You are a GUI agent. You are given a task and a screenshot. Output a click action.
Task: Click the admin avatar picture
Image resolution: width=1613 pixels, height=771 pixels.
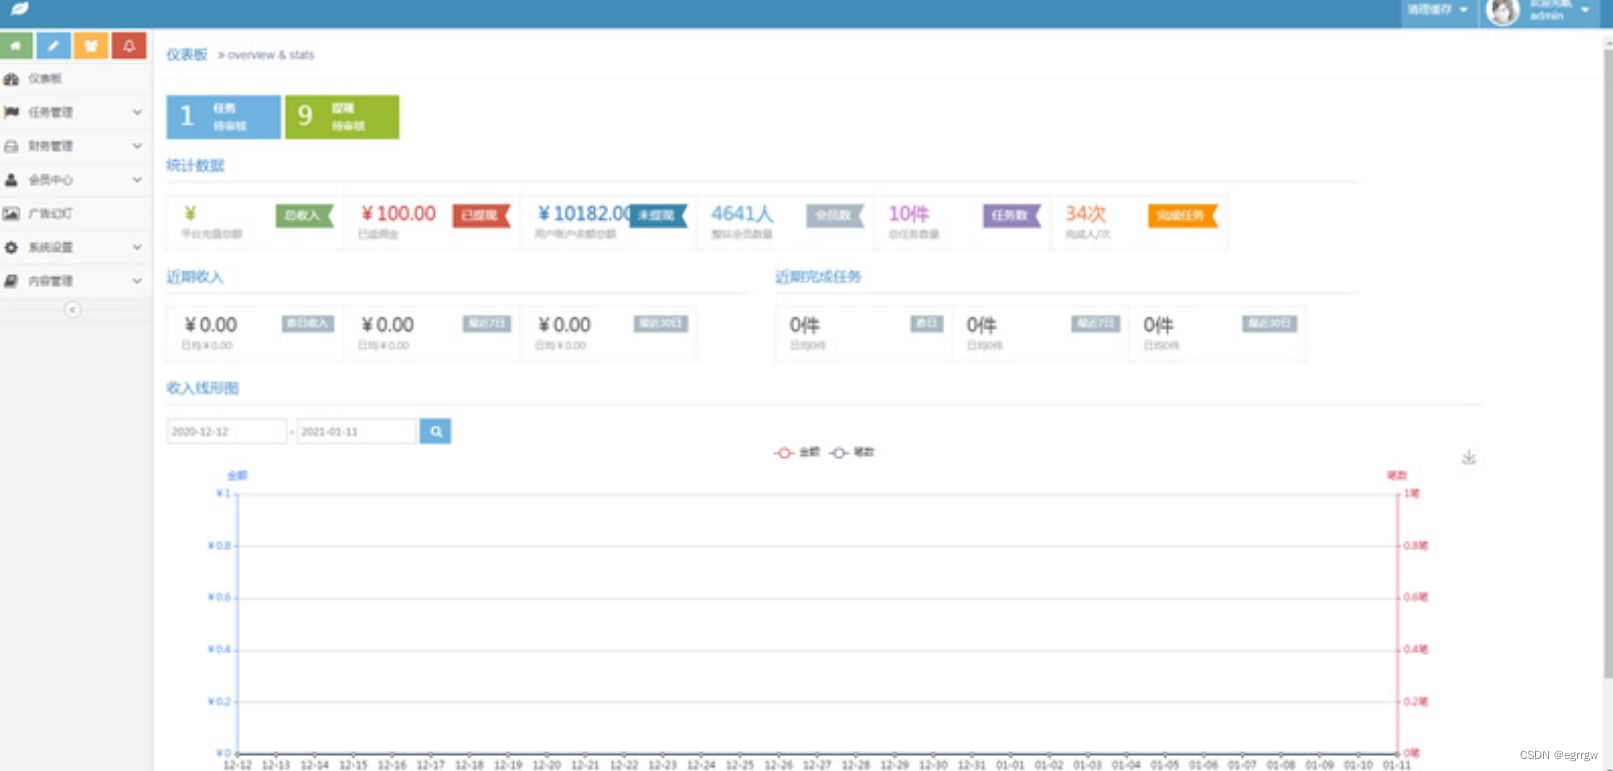coord(1502,11)
